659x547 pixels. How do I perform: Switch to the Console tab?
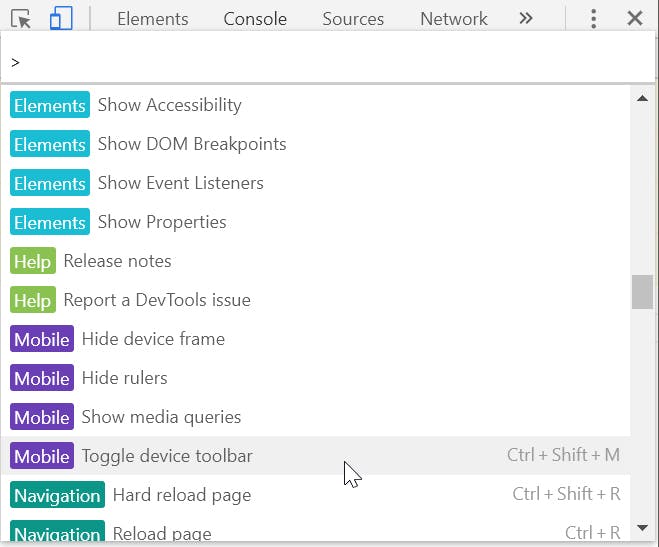pos(255,18)
